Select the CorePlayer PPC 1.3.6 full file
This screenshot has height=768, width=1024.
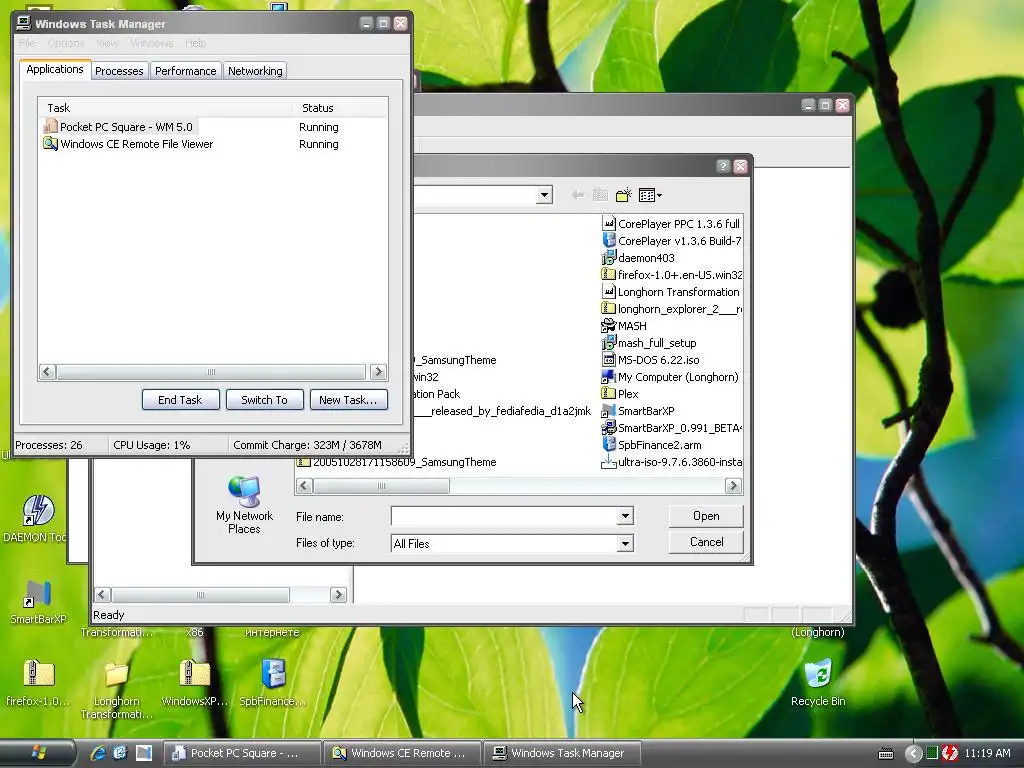click(x=671, y=223)
